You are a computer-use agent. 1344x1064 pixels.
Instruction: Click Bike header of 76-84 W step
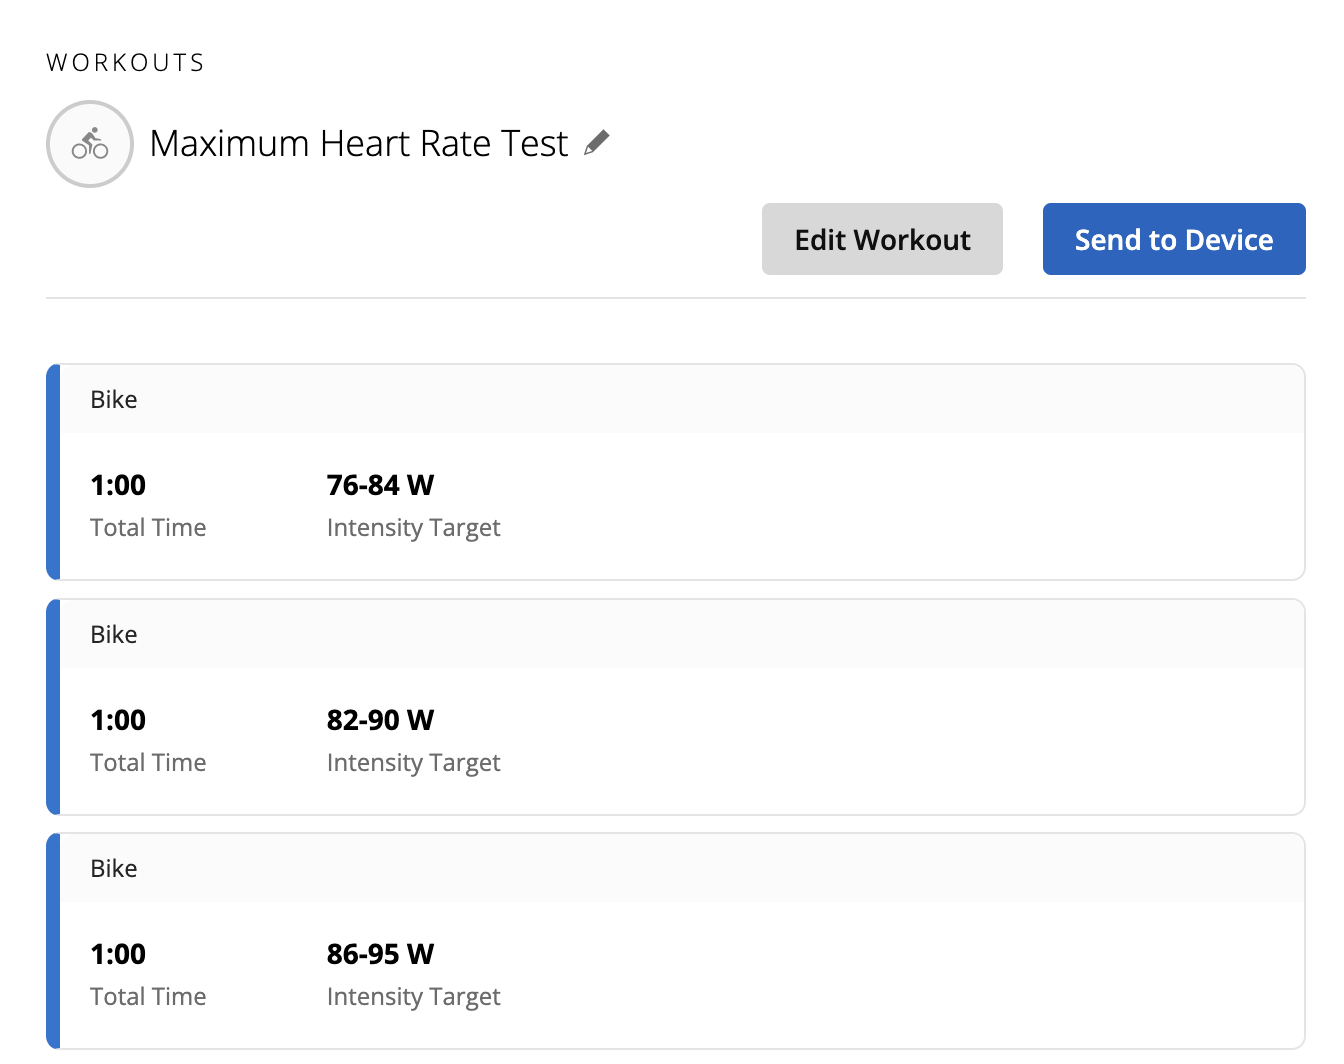coord(114,400)
